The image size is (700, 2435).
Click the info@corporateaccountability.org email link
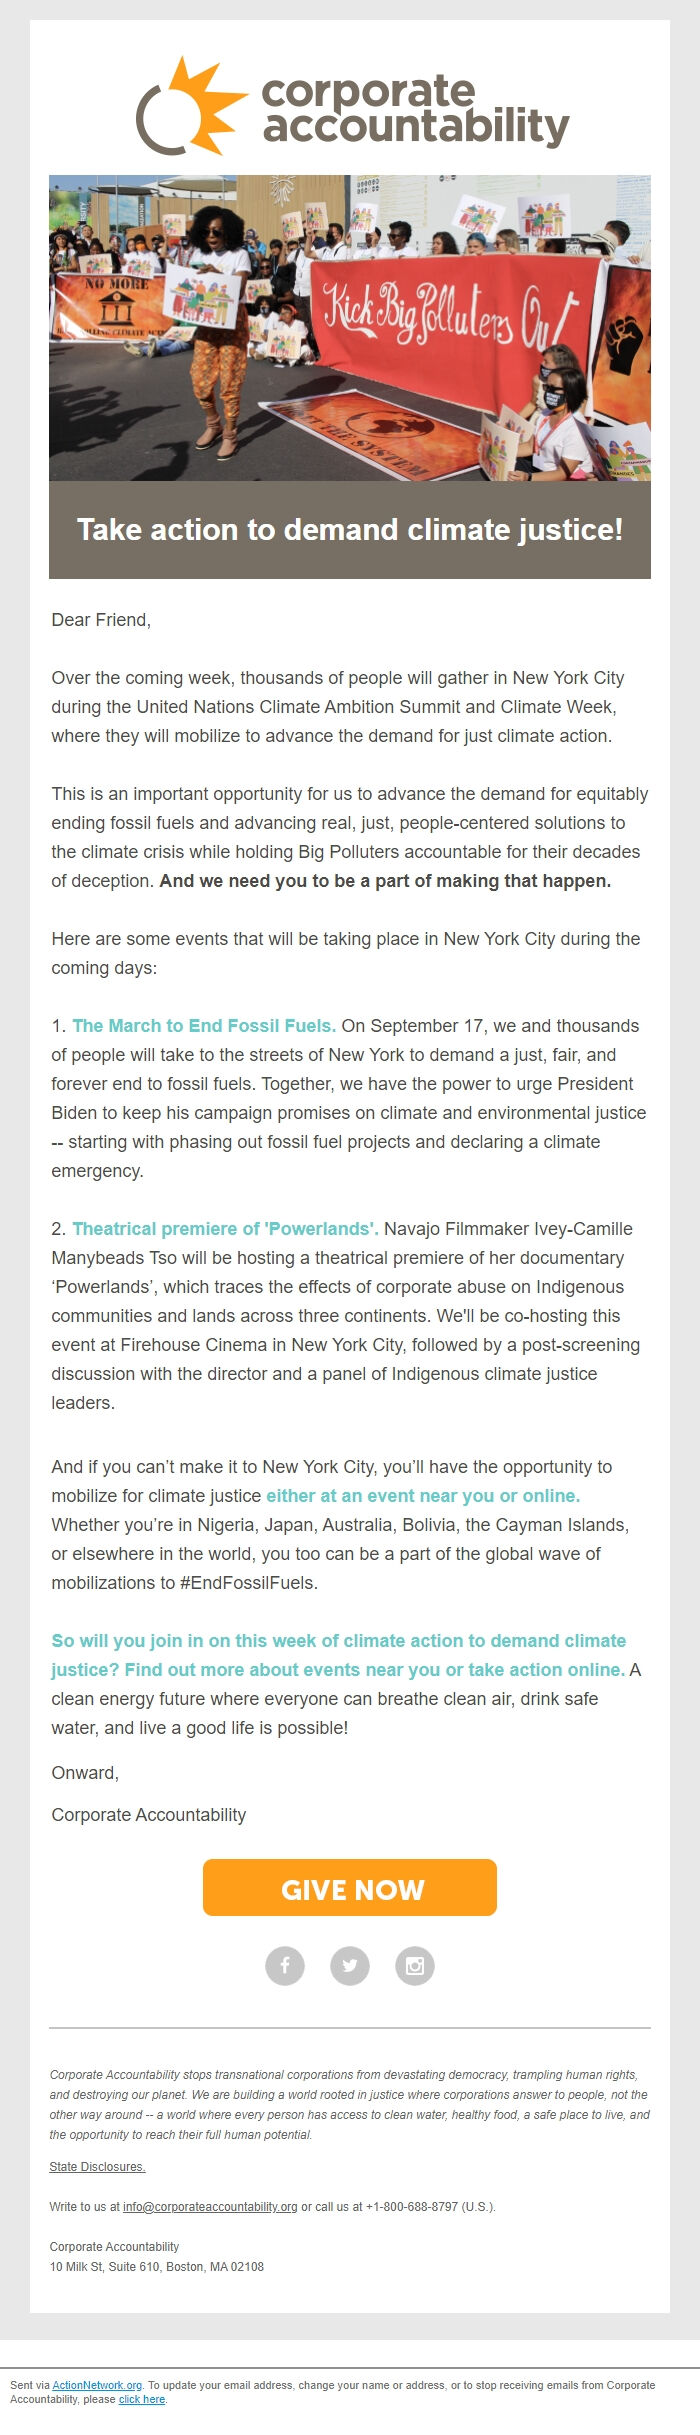[x=210, y=2207]
